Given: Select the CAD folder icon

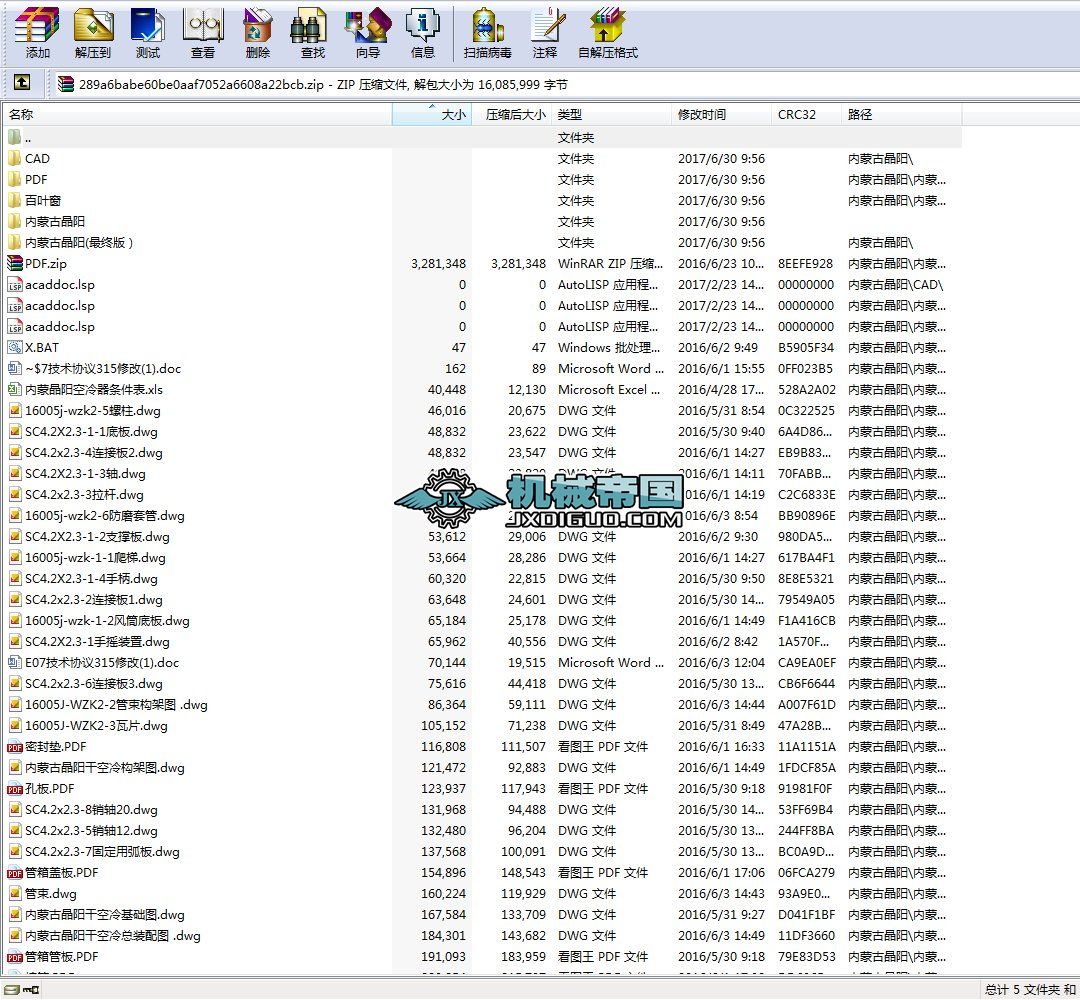Looking at the screenshot, I should (14, 158).
